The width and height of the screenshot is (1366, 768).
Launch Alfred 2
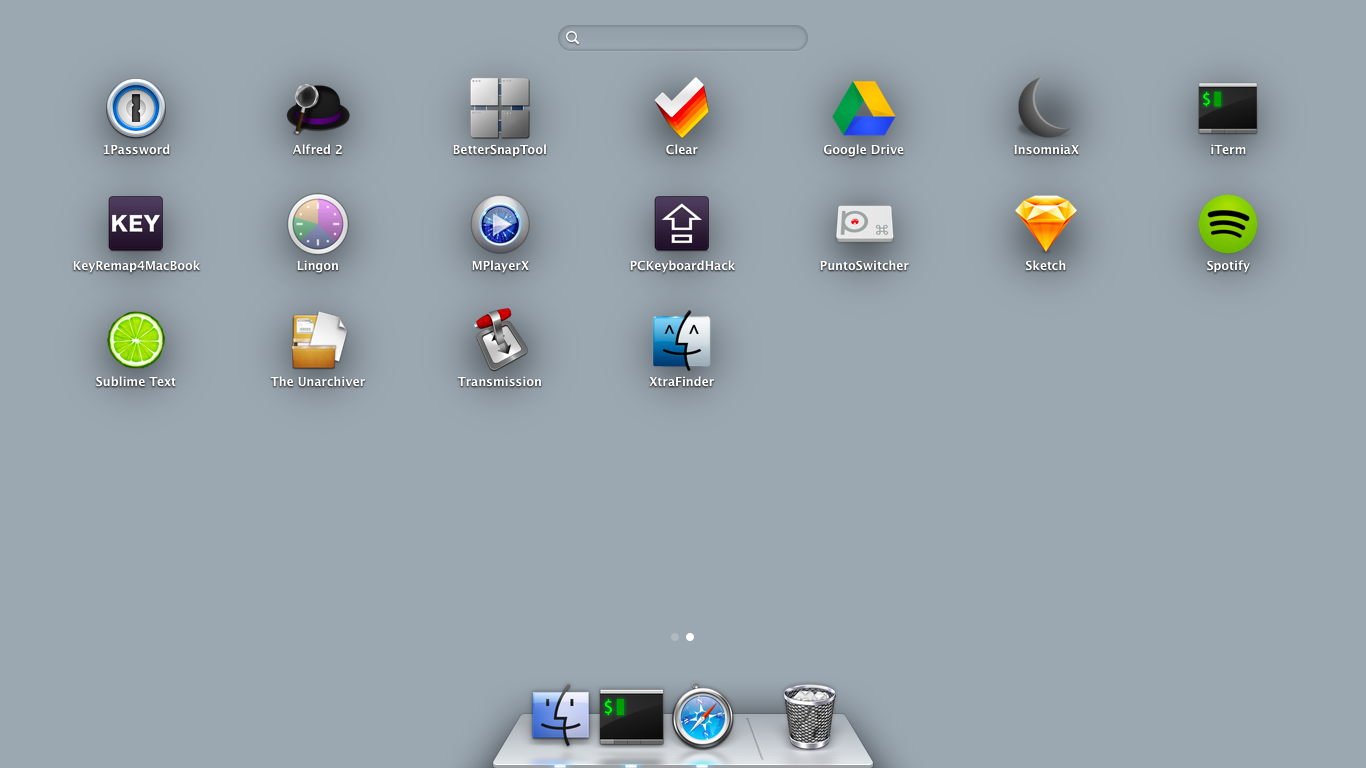318,108
